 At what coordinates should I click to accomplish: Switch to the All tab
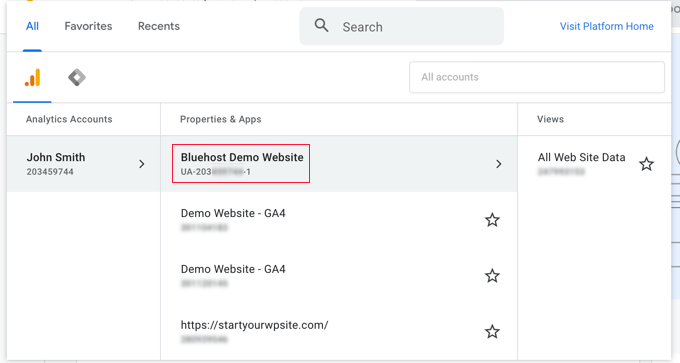click(x=32, y=26)
